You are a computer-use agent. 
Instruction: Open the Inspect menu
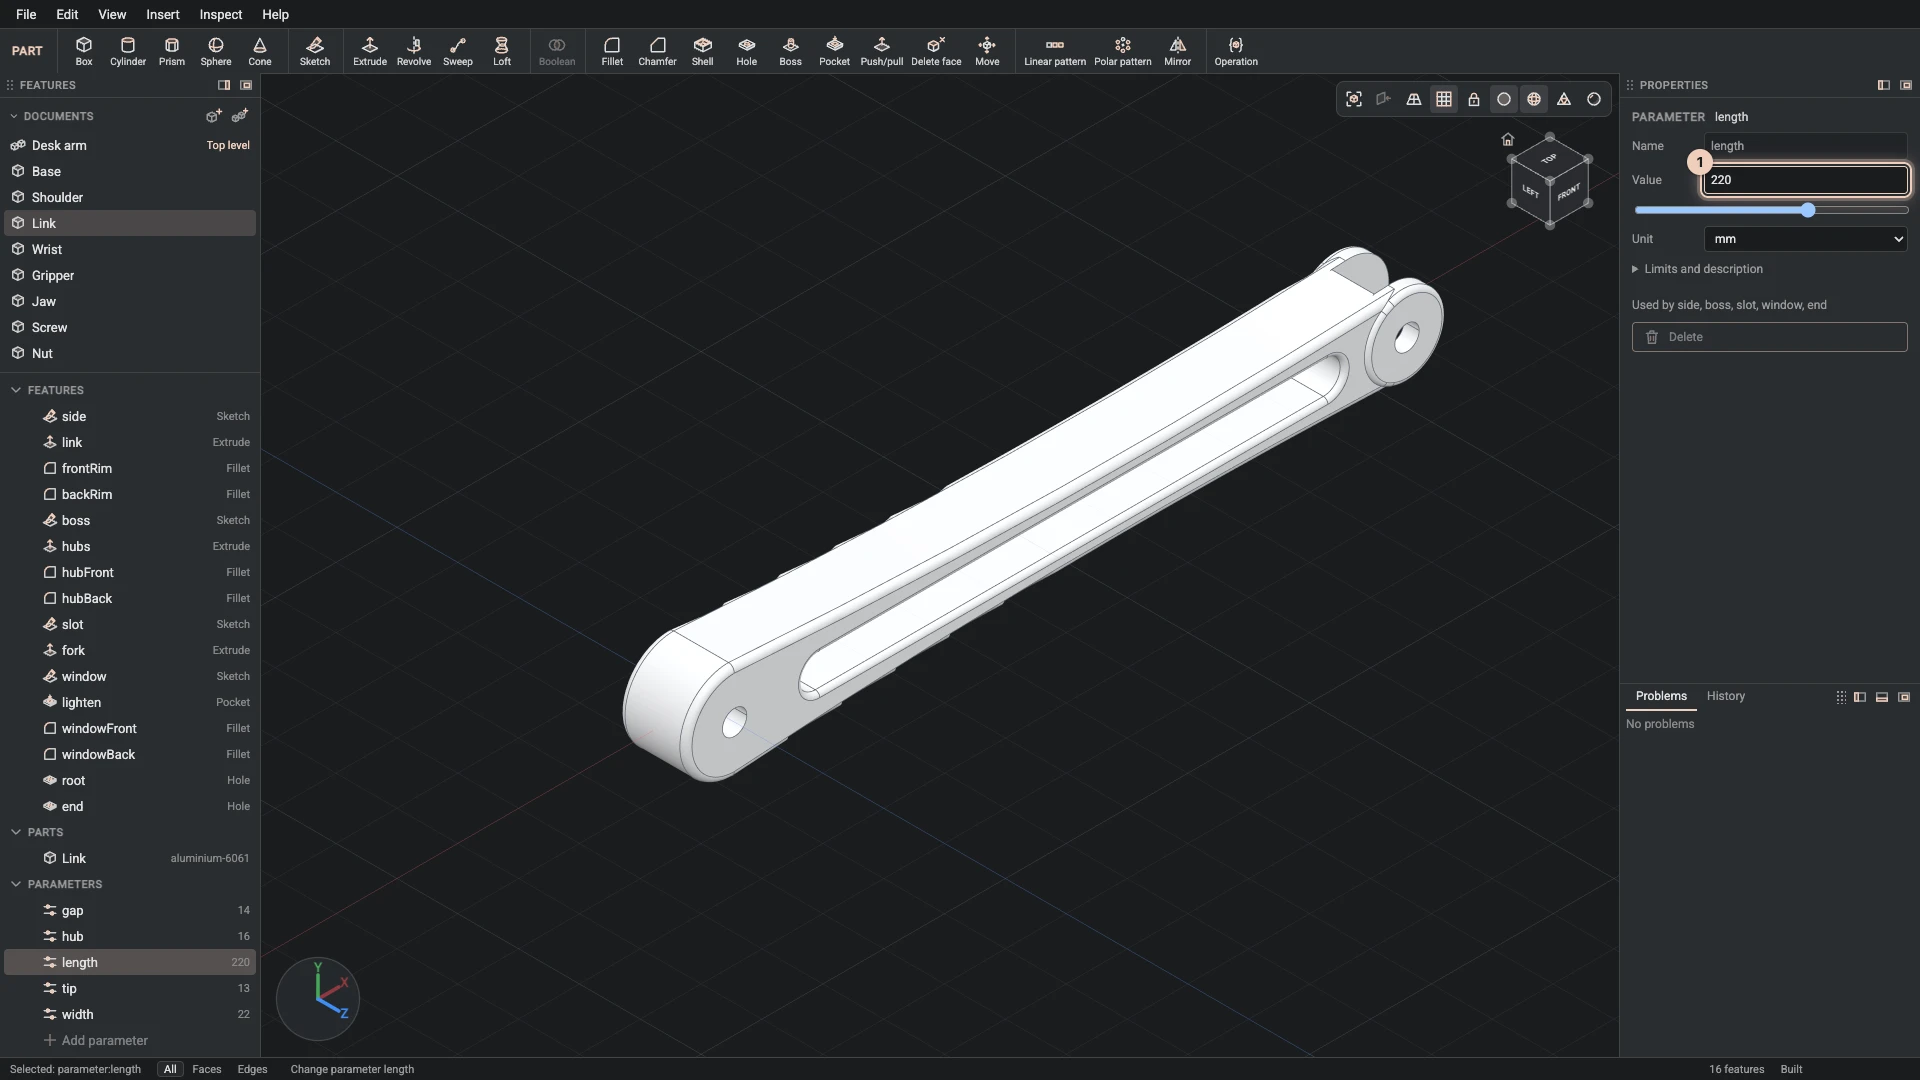click(x=220, y=14)
